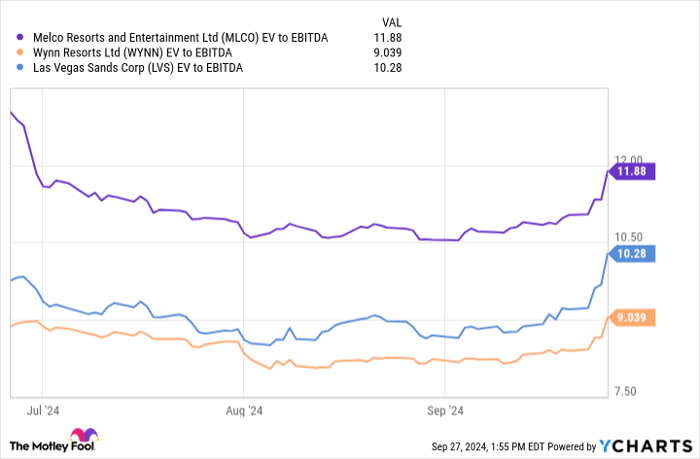Image resolution: width=700 pixels, height=459 pixels.
Task: Select Las Vegas Sands Corp legend label
Action: (138, 68)
